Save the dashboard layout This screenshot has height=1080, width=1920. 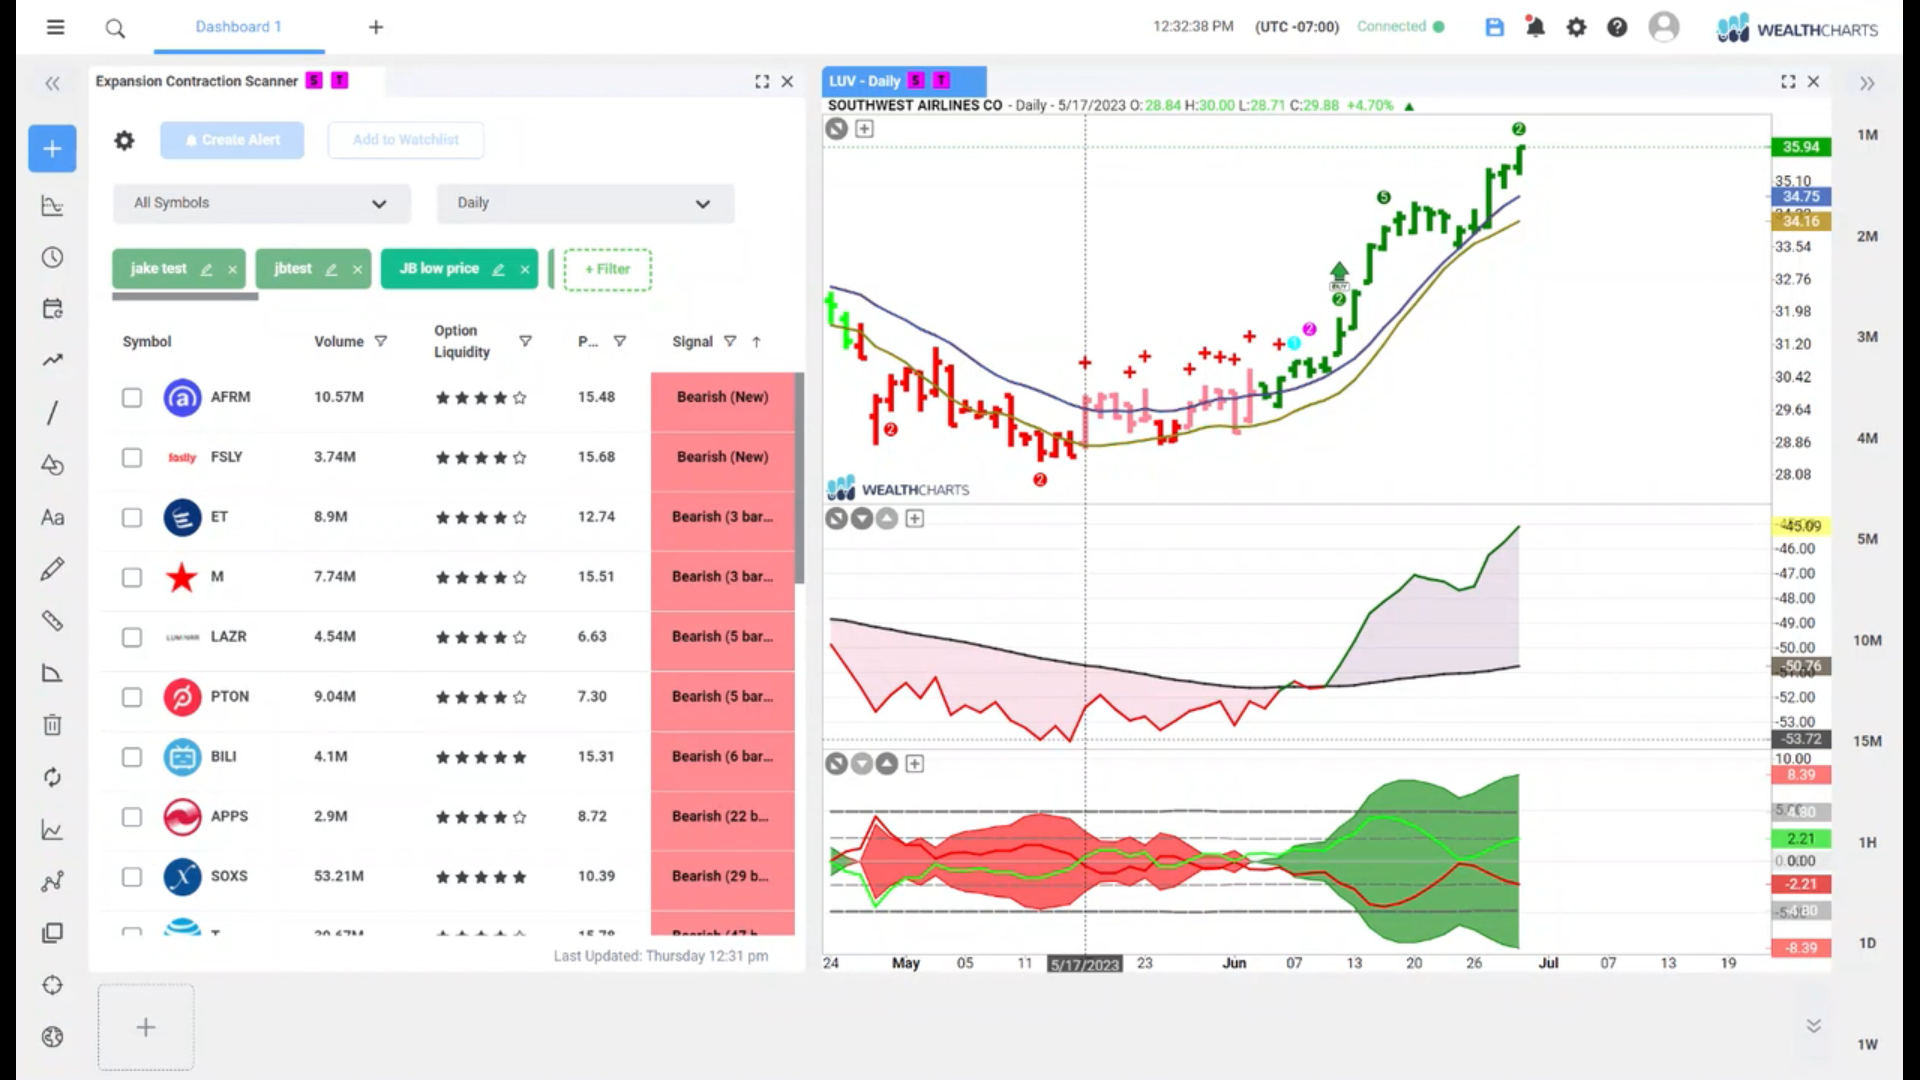tap(1494, 27)
